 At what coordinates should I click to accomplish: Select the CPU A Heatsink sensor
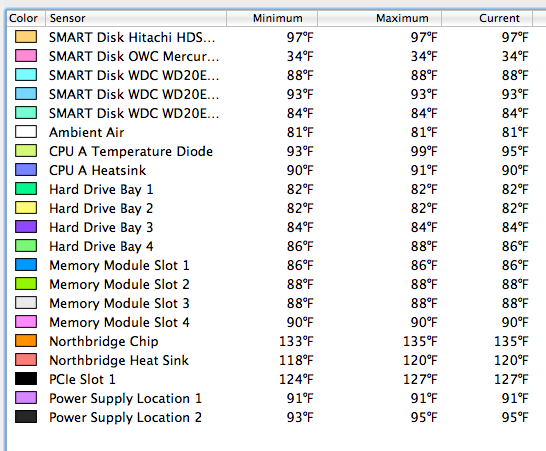(x=98, y=170)
